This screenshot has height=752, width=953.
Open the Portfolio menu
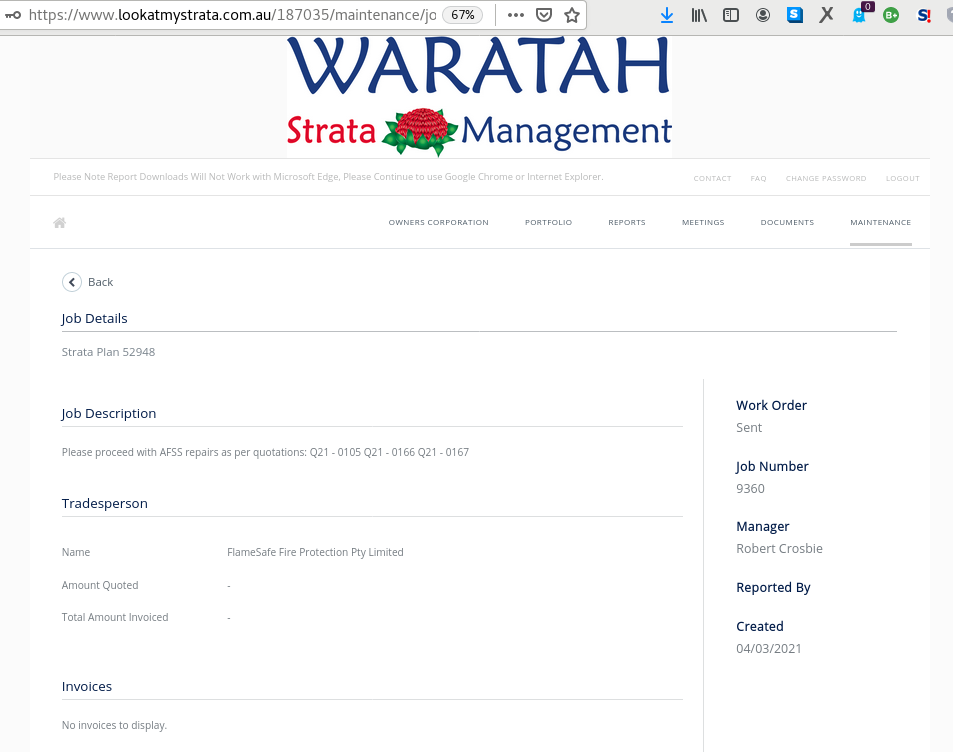pos(548,222)
